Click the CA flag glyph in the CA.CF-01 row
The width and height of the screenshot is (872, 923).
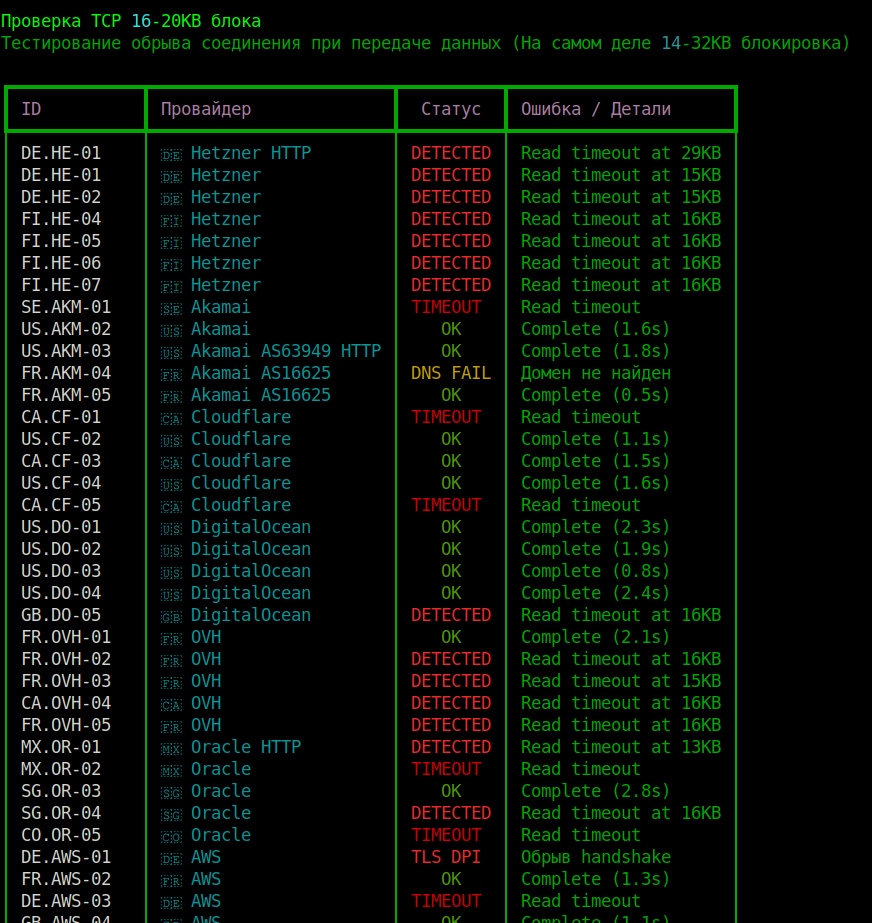point(171,419)
